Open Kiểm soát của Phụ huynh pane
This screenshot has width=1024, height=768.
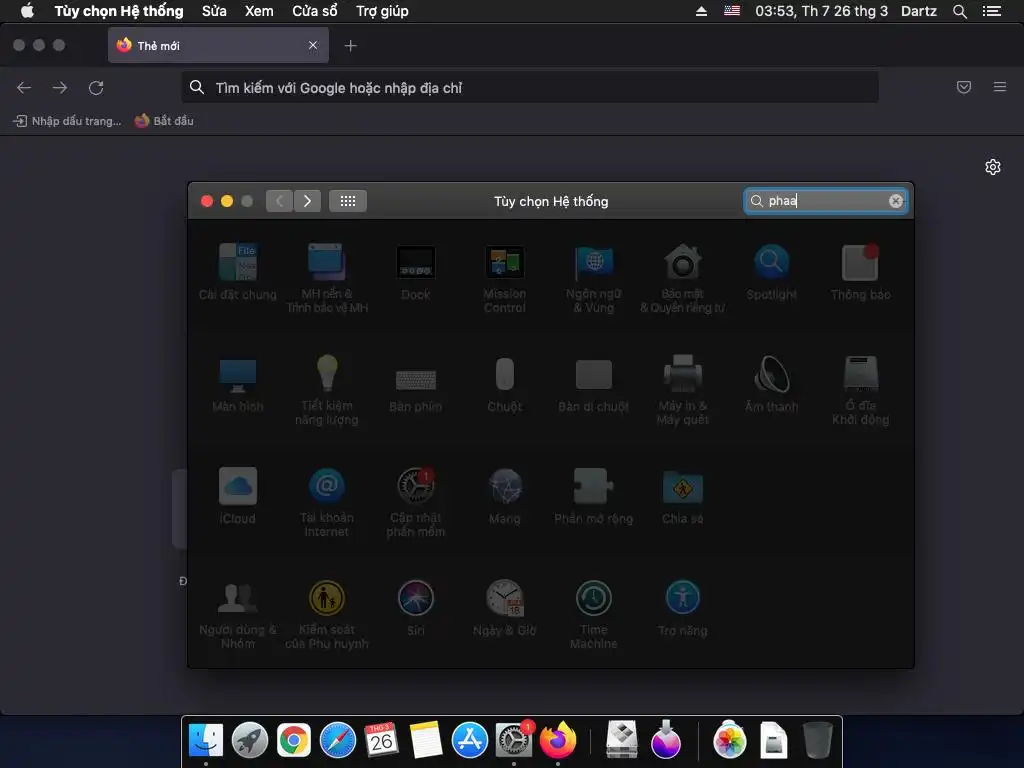327,614
